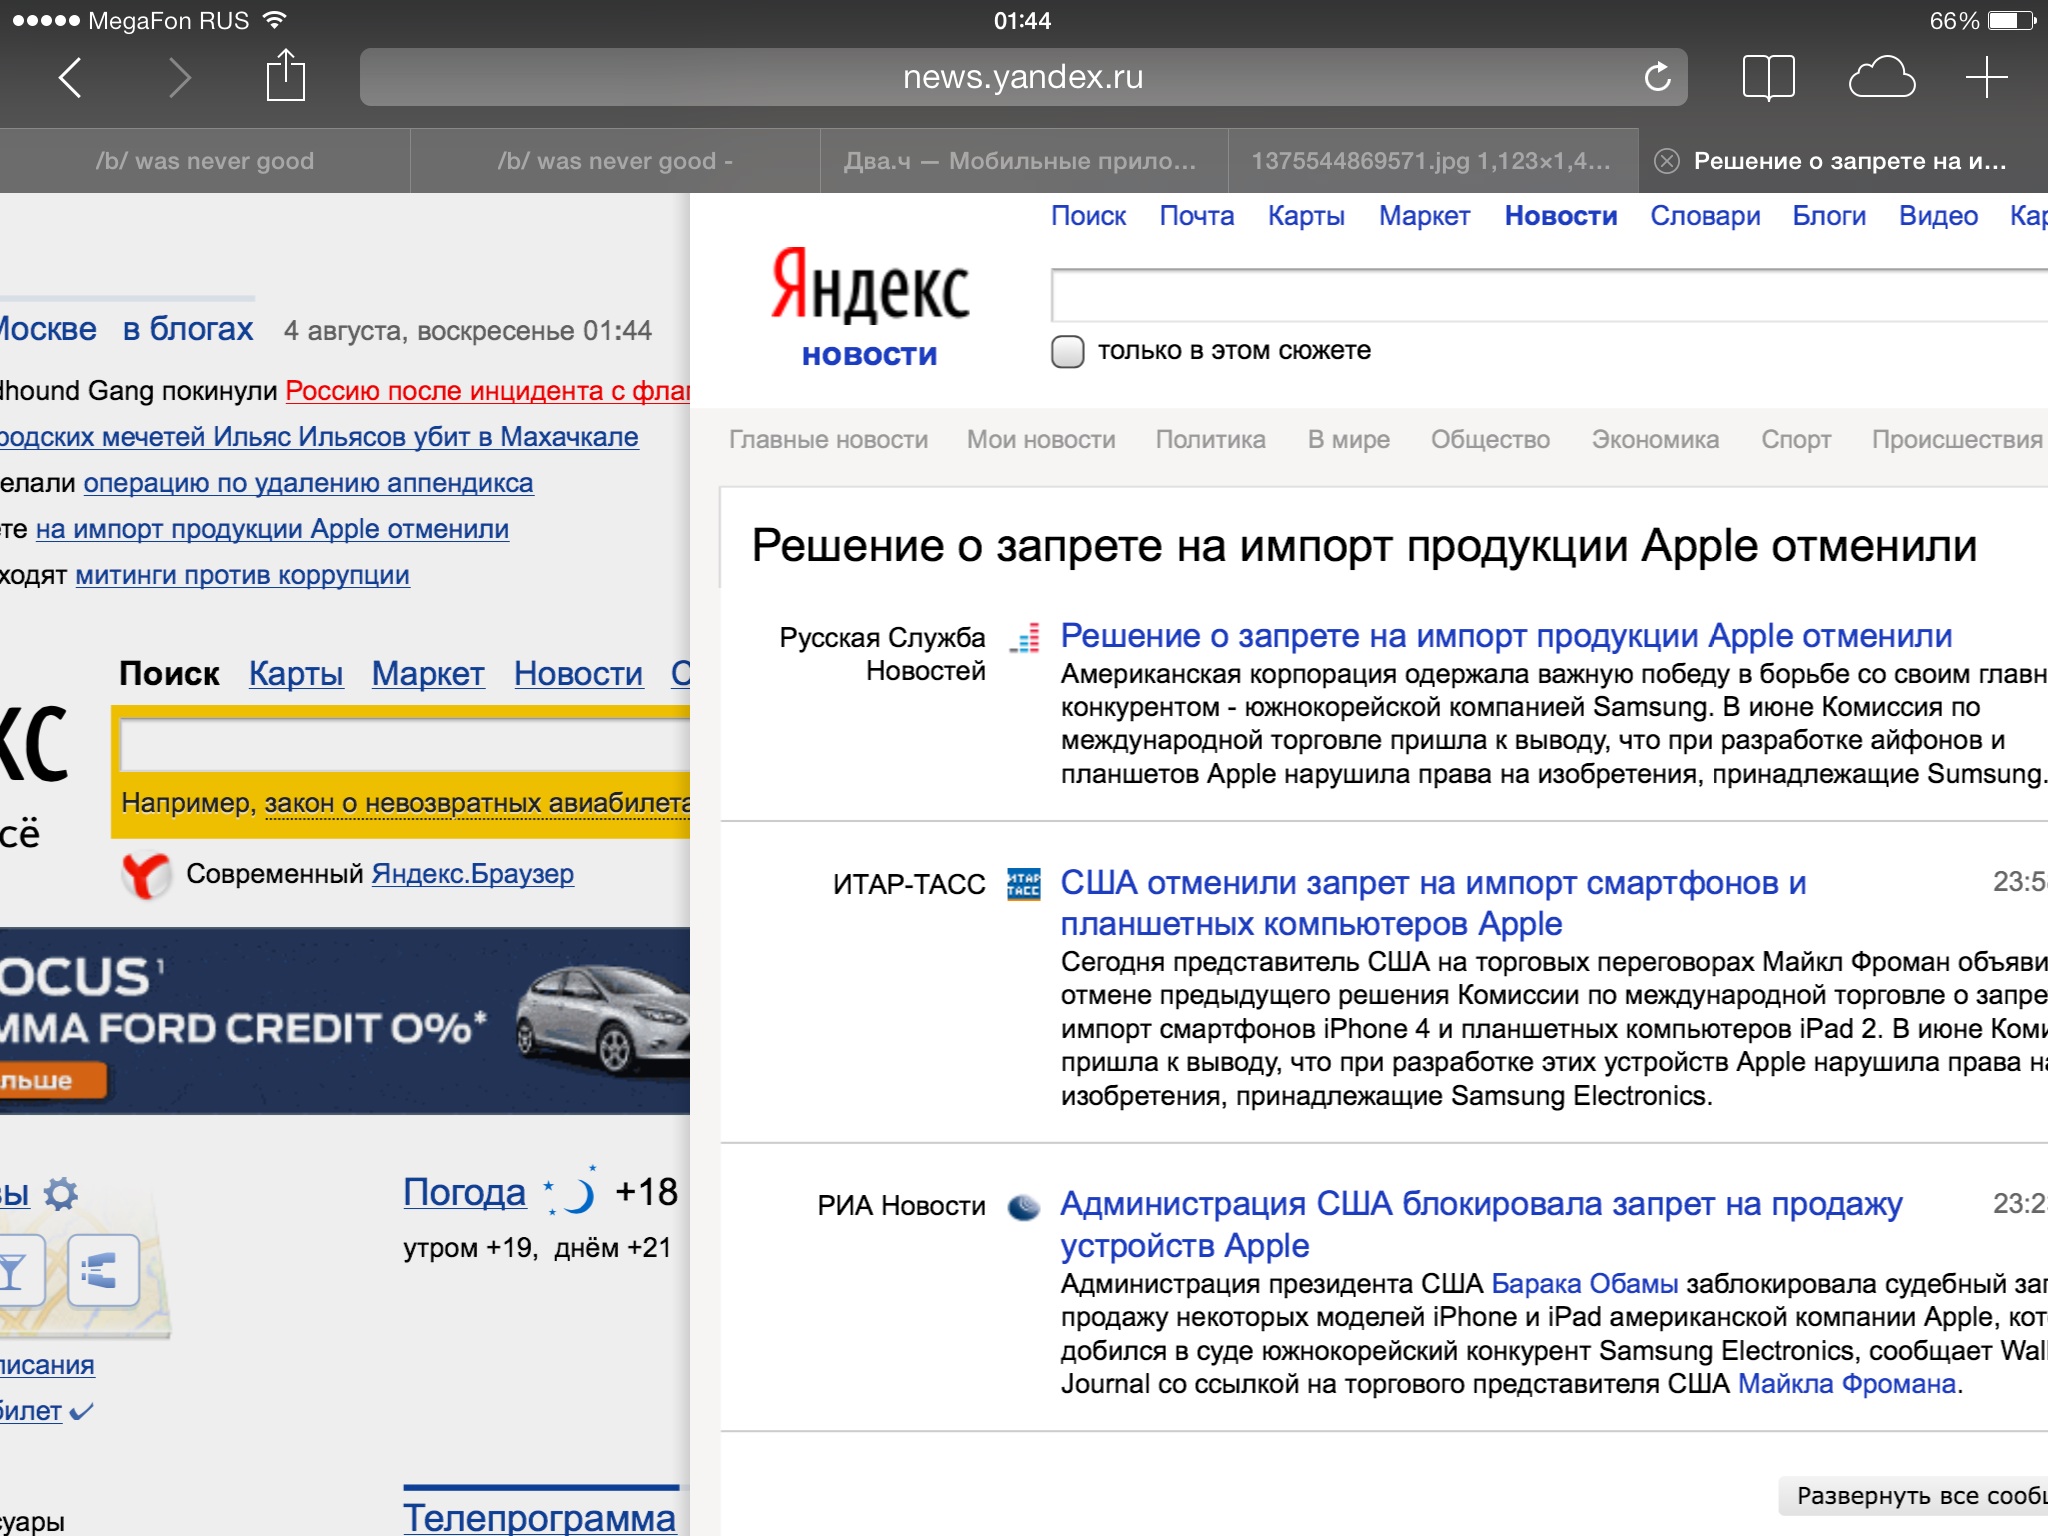Focus the Yandex news search field
Screen dimensions: 2048x1536
click(1549, 295)
